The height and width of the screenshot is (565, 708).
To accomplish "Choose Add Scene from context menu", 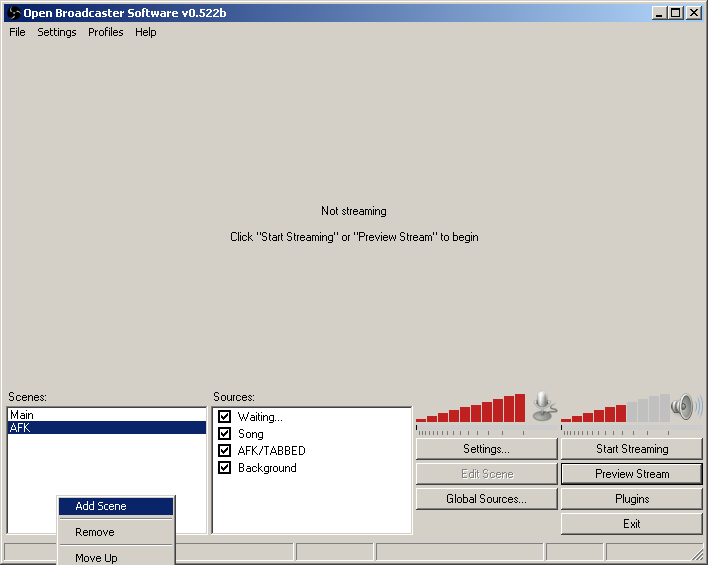I will (116, 506).
